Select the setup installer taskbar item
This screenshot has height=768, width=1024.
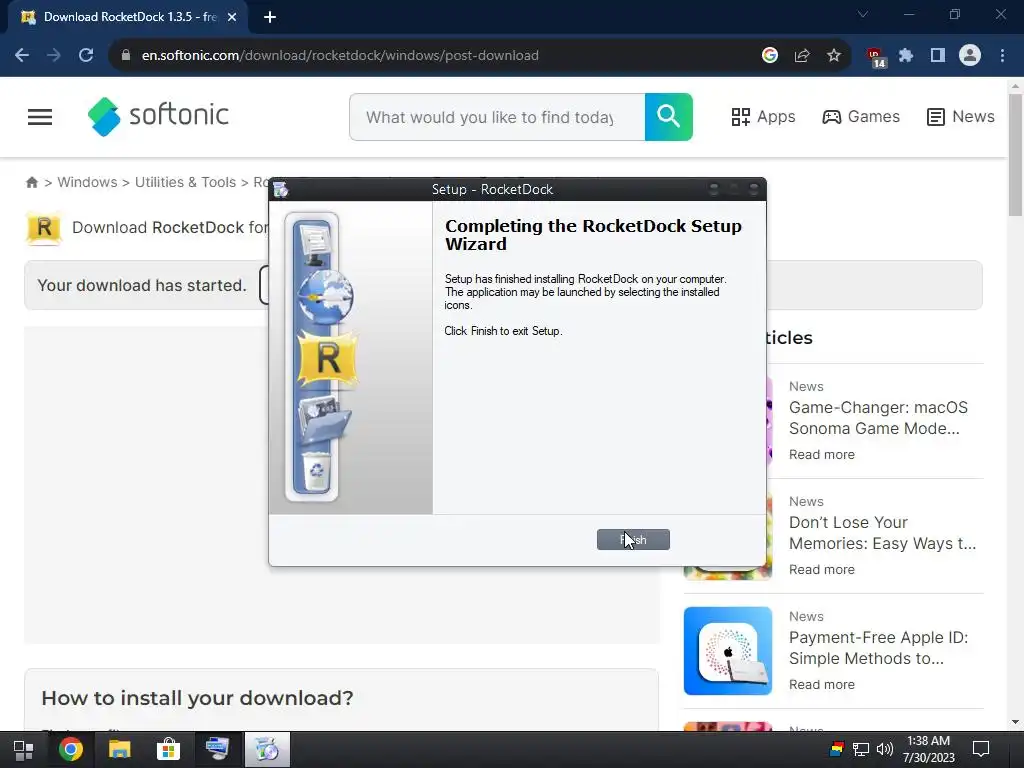click(x=267, y=750)
